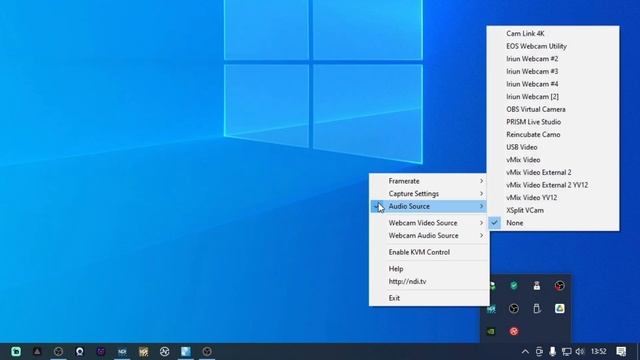640x360 pixels.
Task: Open the Webcam Audio Source submenu
Action: tap(429, 236)
